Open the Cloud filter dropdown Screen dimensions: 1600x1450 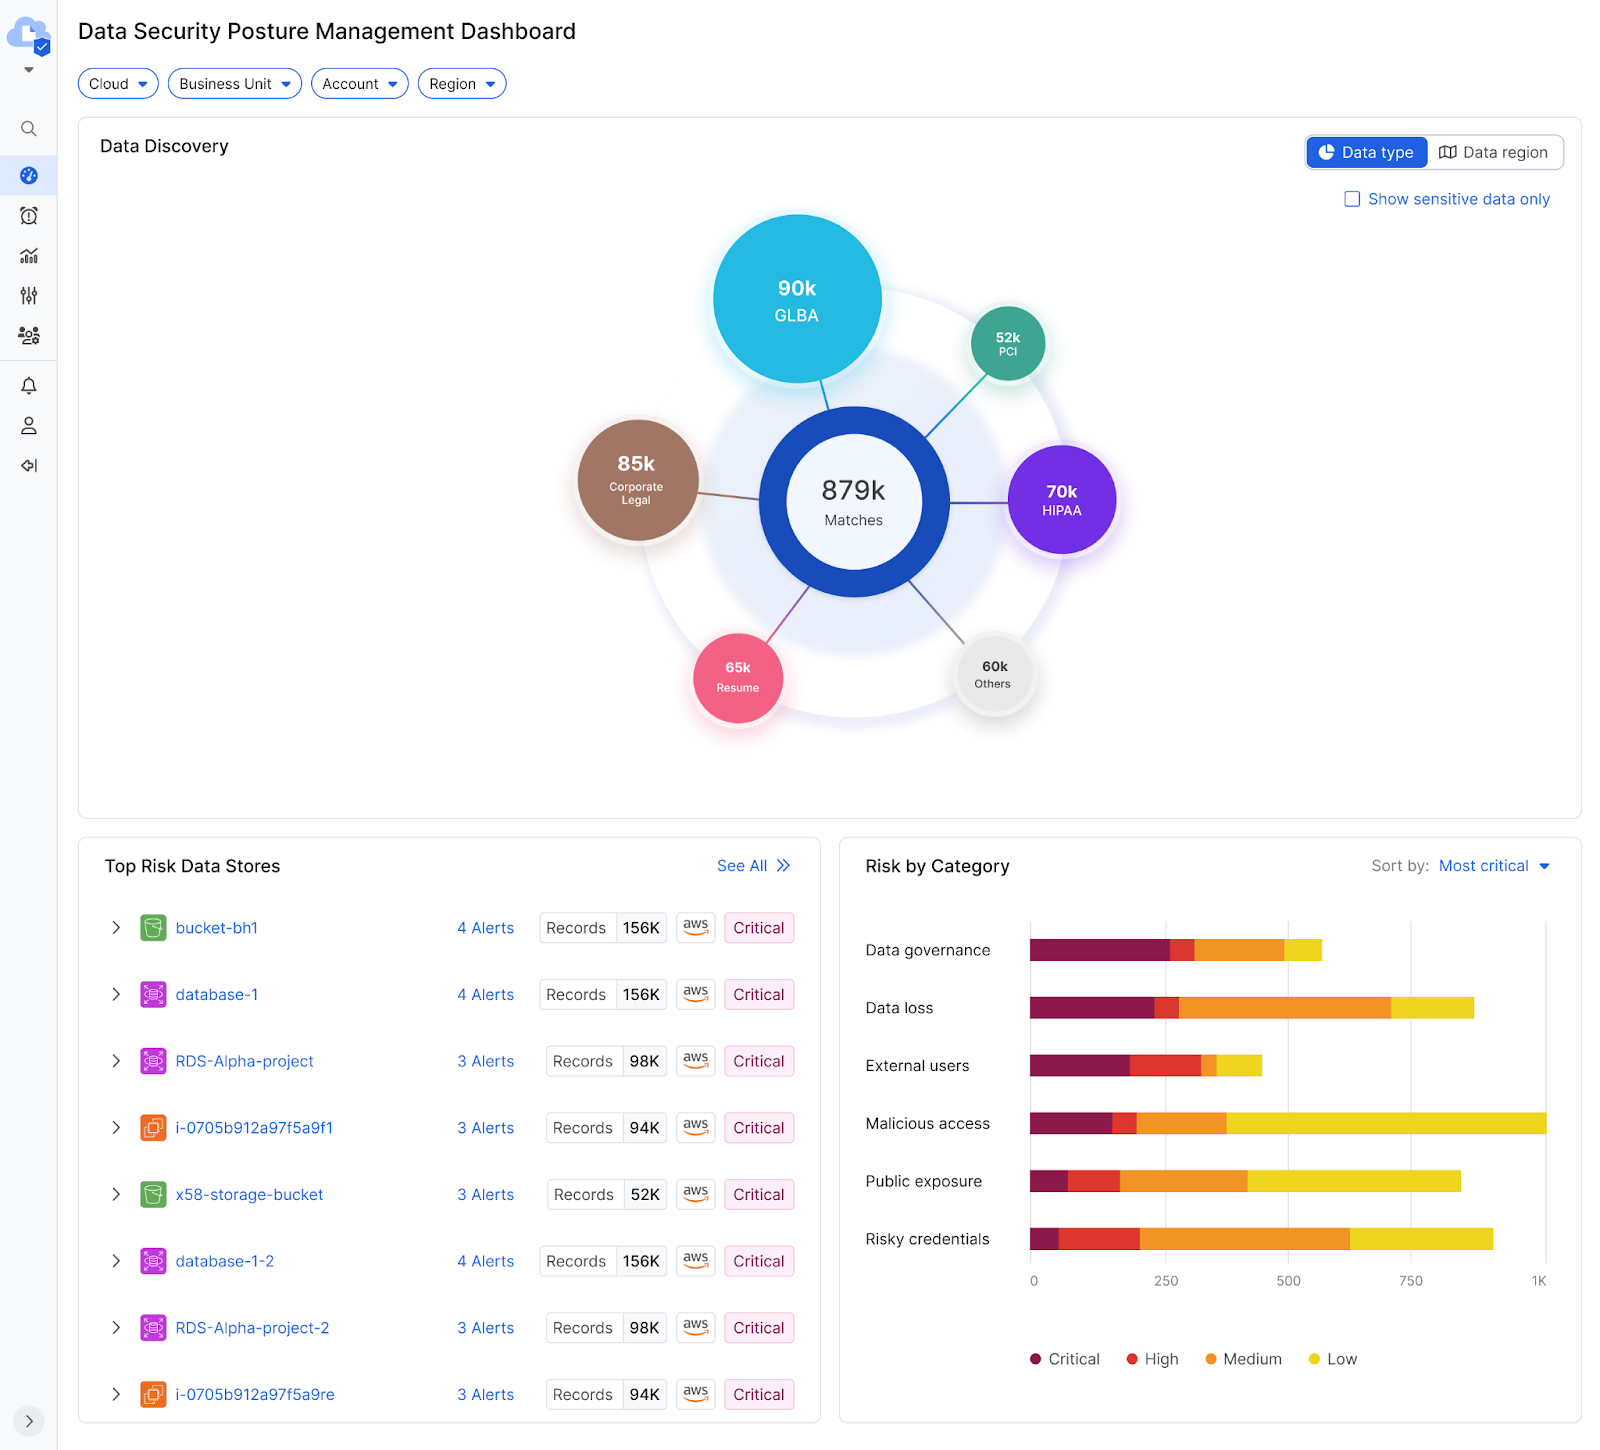118,84
